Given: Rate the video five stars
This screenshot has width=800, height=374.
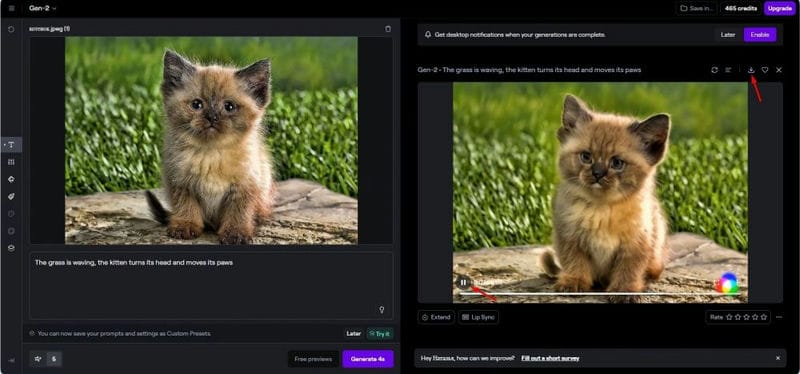Looking at the screenshot, I should (x=764, y=317).
